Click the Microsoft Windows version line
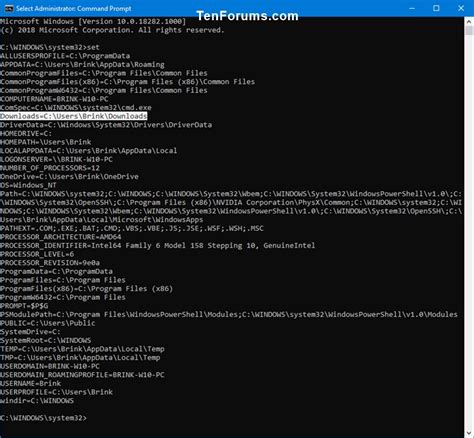The image size is (474, 438). 93,21
